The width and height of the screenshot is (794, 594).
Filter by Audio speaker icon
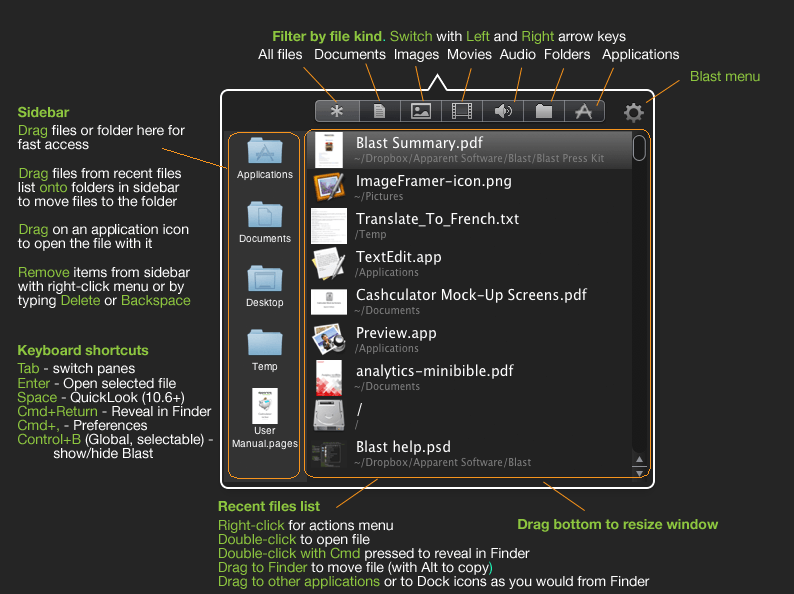[503, 111]
